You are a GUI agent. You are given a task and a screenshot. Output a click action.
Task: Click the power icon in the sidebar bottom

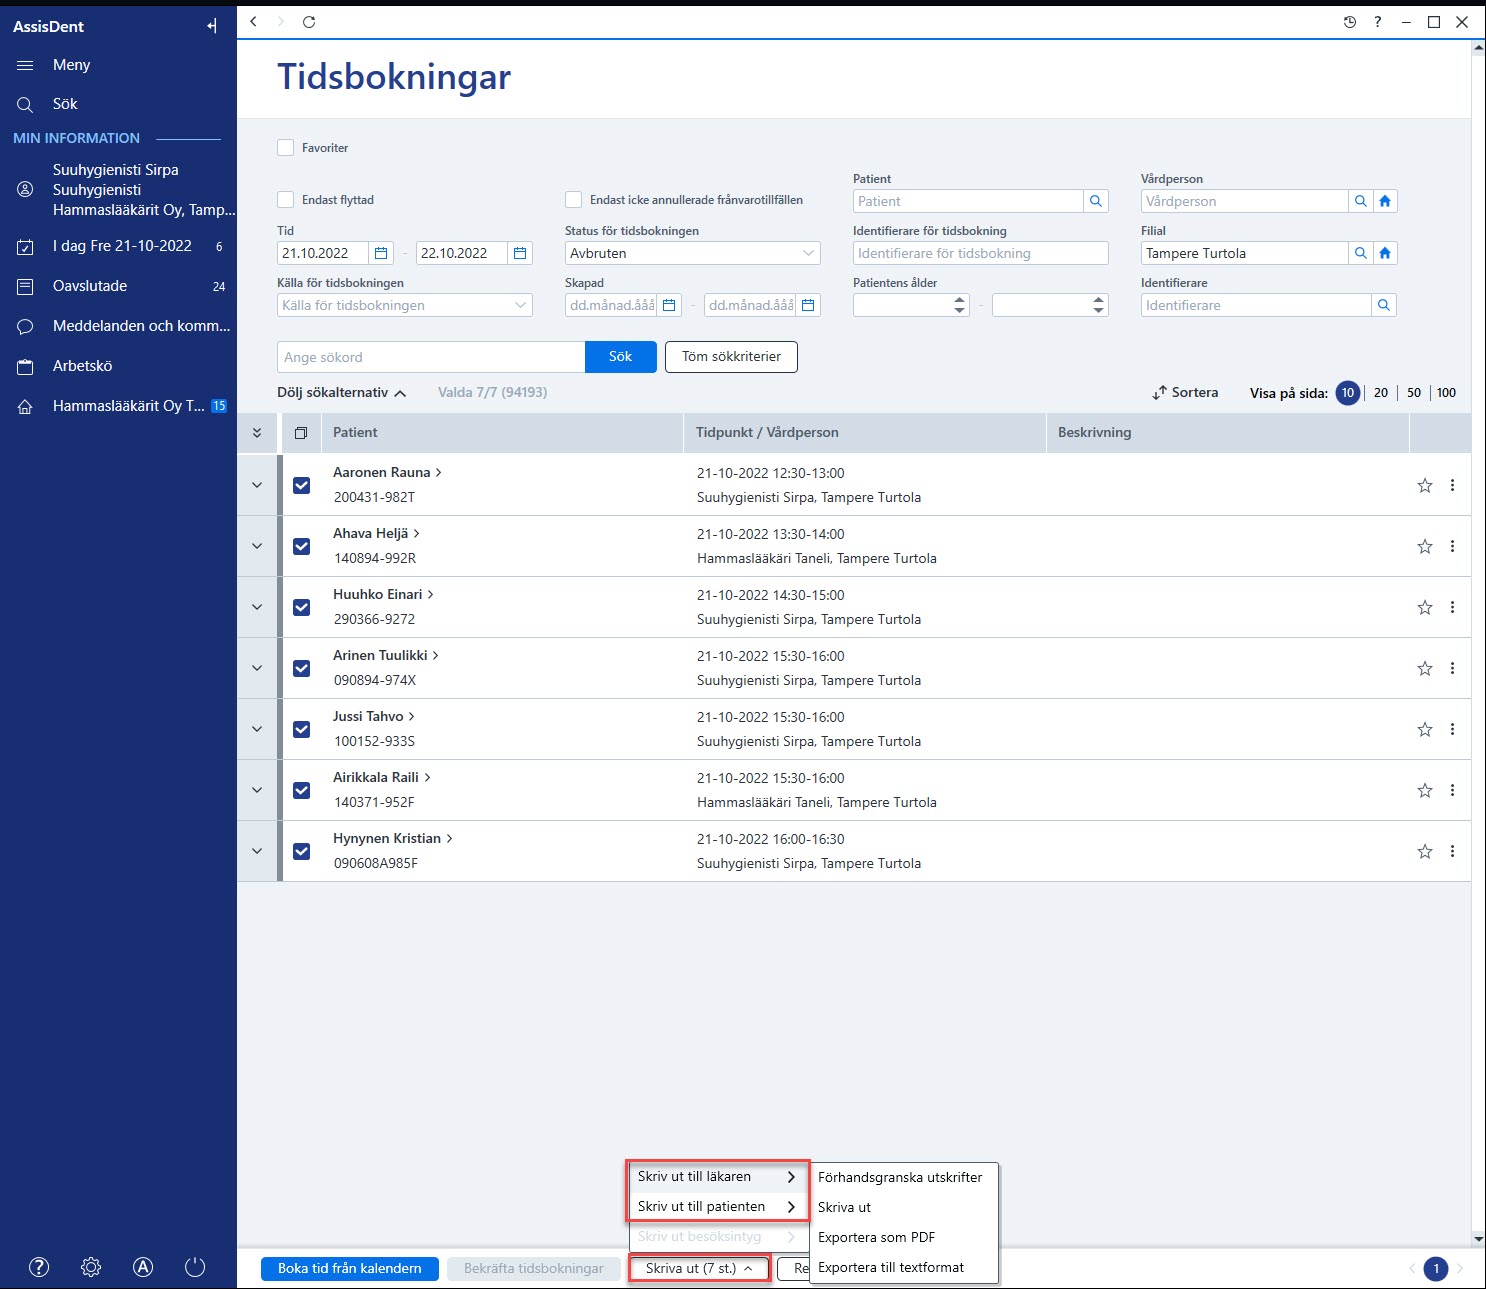195,1267
